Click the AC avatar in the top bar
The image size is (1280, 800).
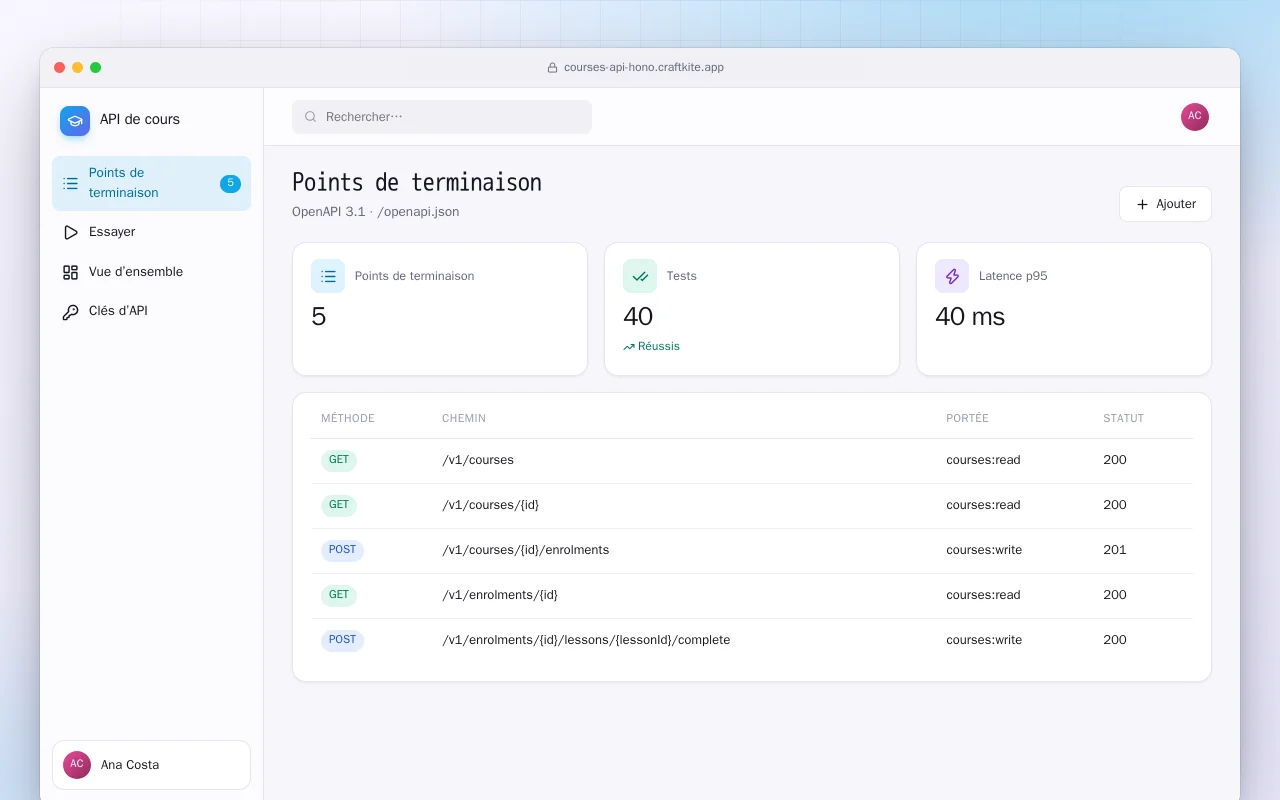point(1195,116)
